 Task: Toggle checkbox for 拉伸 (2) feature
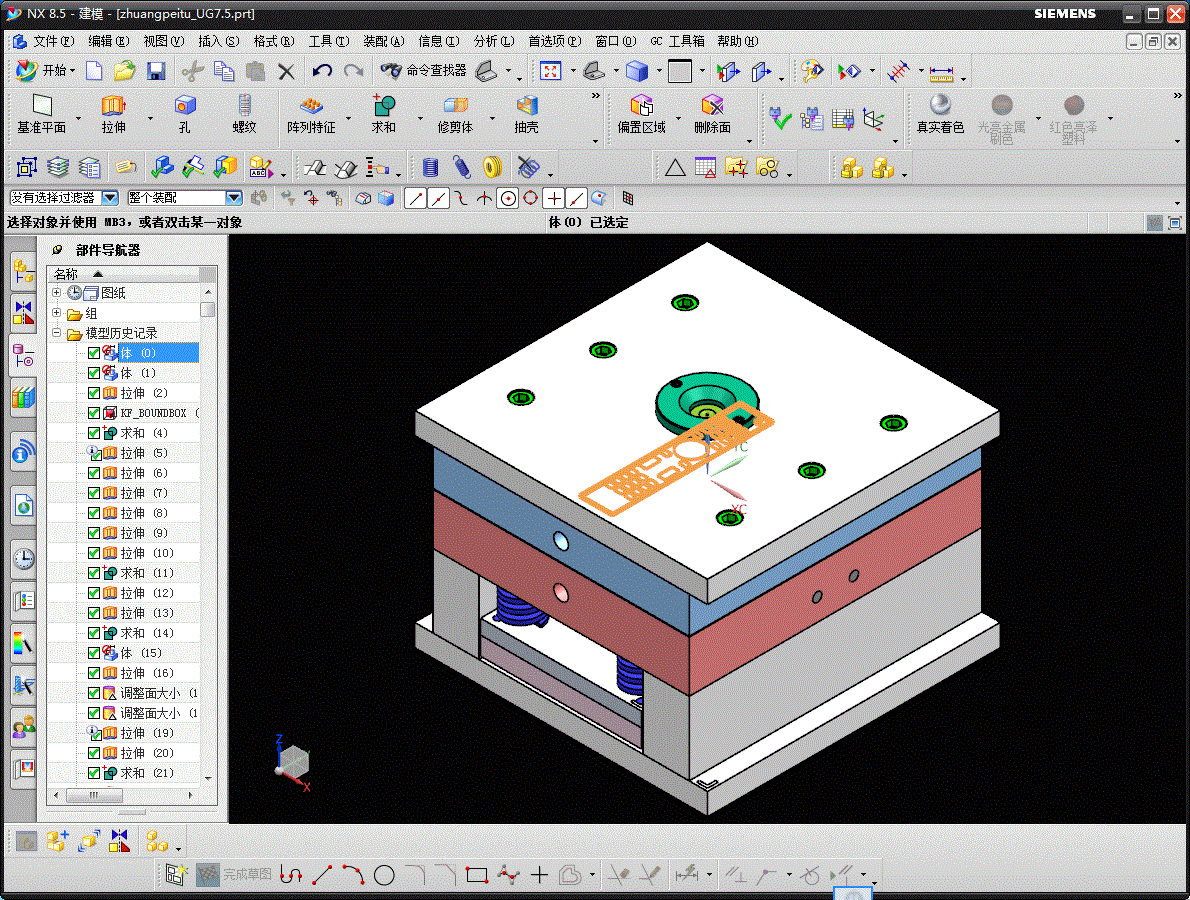click(94, 393)
